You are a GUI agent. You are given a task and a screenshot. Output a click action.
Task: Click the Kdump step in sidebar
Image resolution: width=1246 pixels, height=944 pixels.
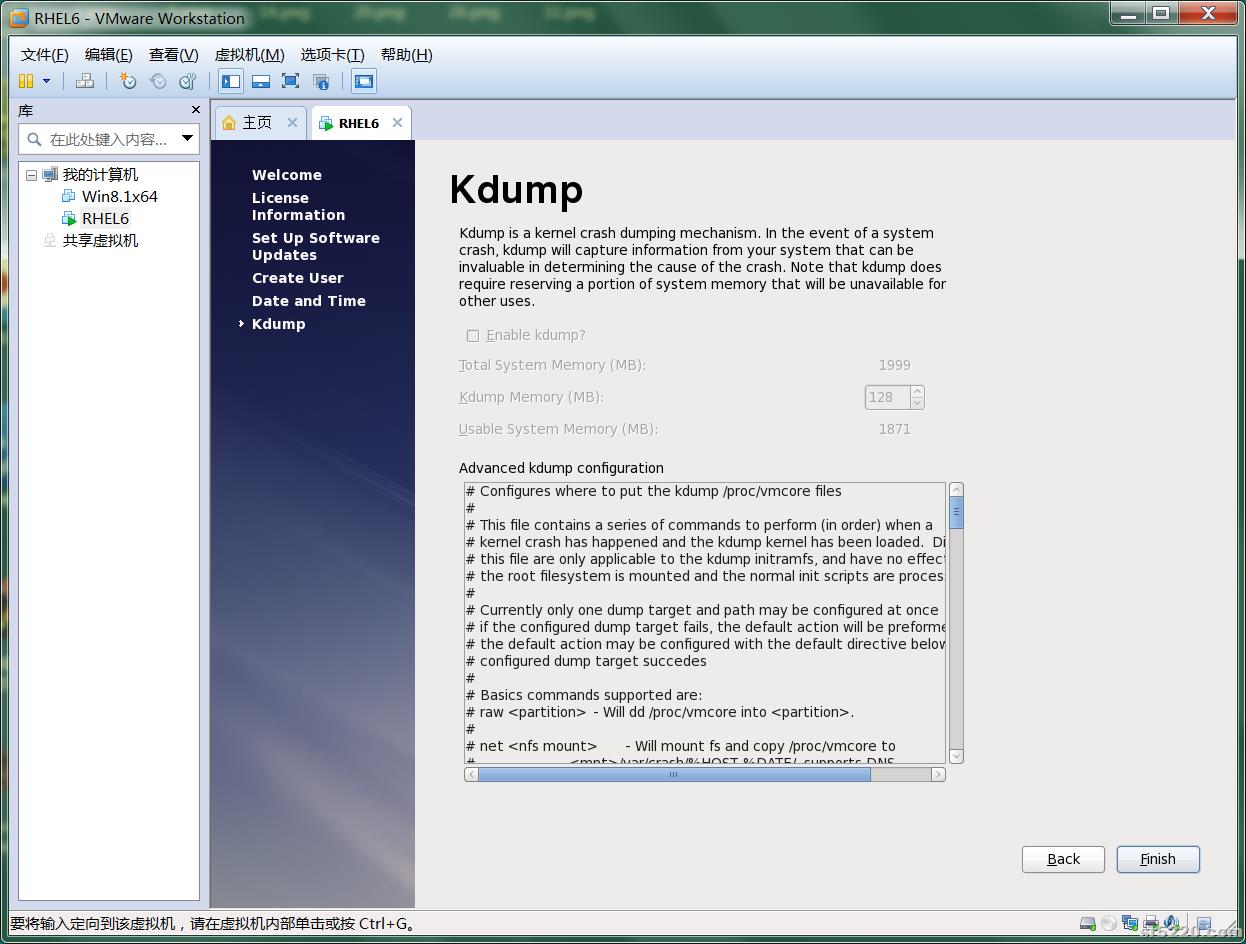click(x=279, y=324)
